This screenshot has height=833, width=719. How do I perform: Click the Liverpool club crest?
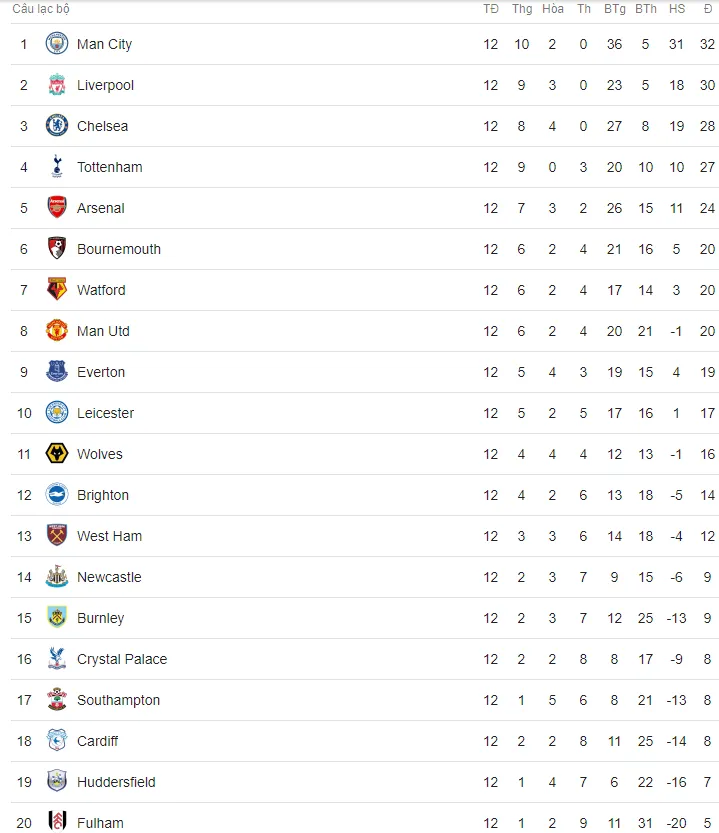coord(57,84)
